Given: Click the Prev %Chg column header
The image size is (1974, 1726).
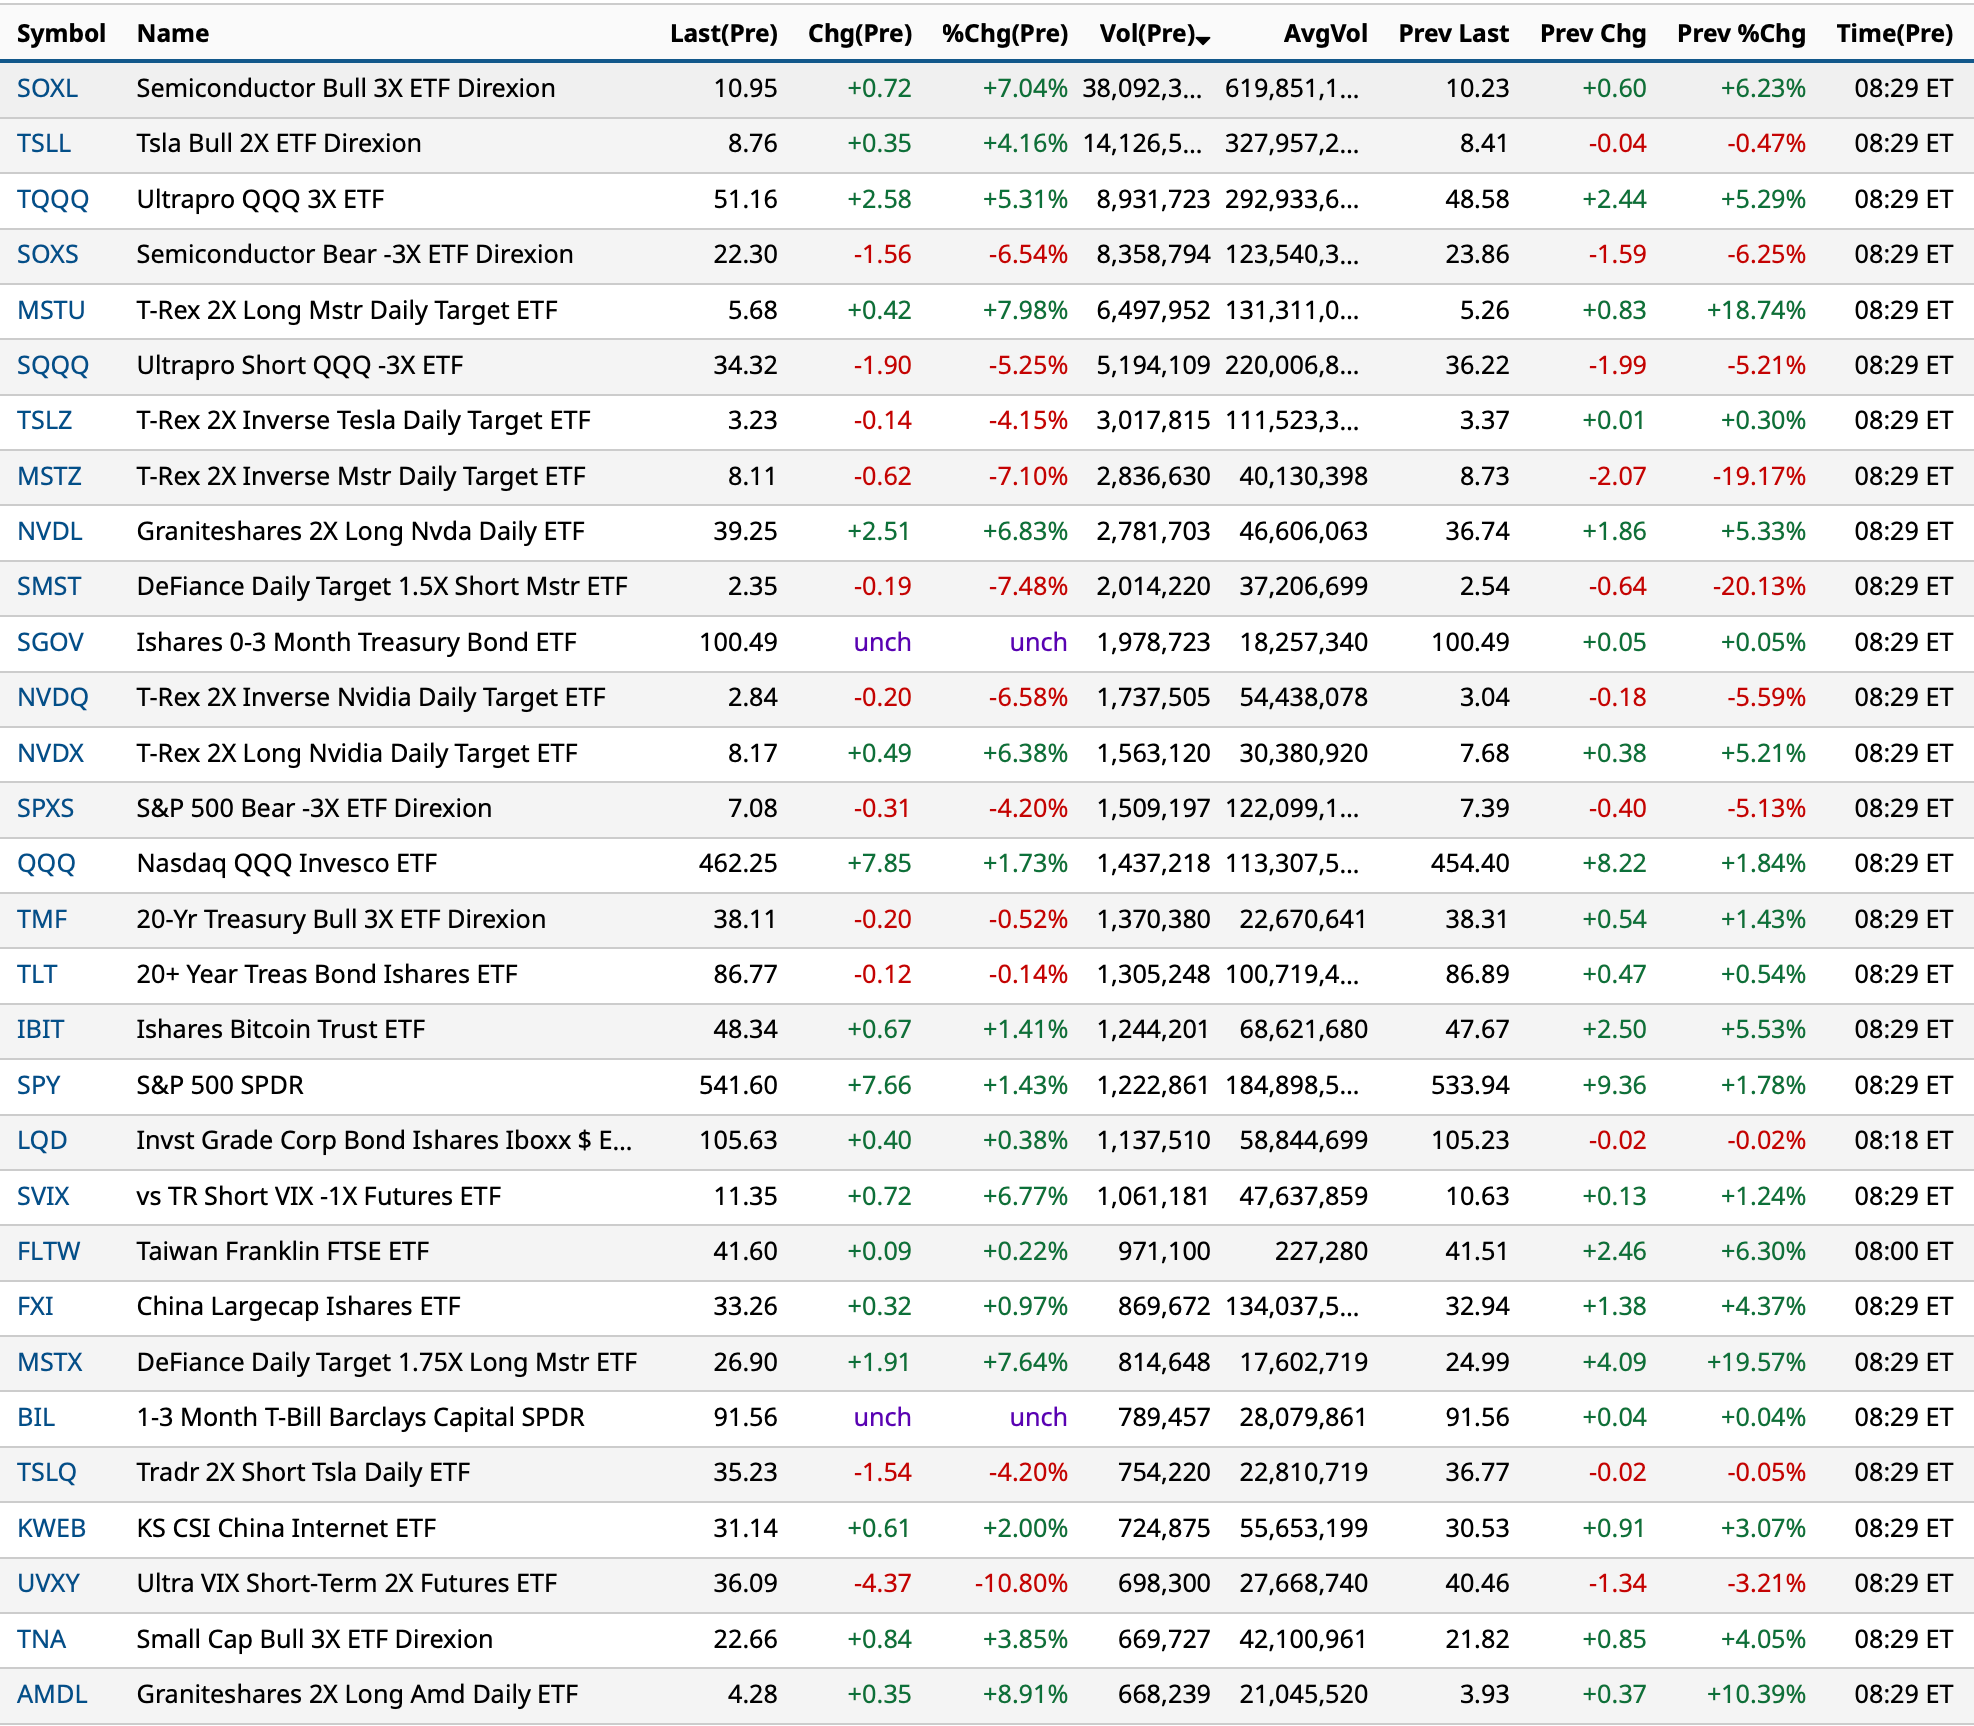Looking at the screenshot, I should (x=1740, y=34).
